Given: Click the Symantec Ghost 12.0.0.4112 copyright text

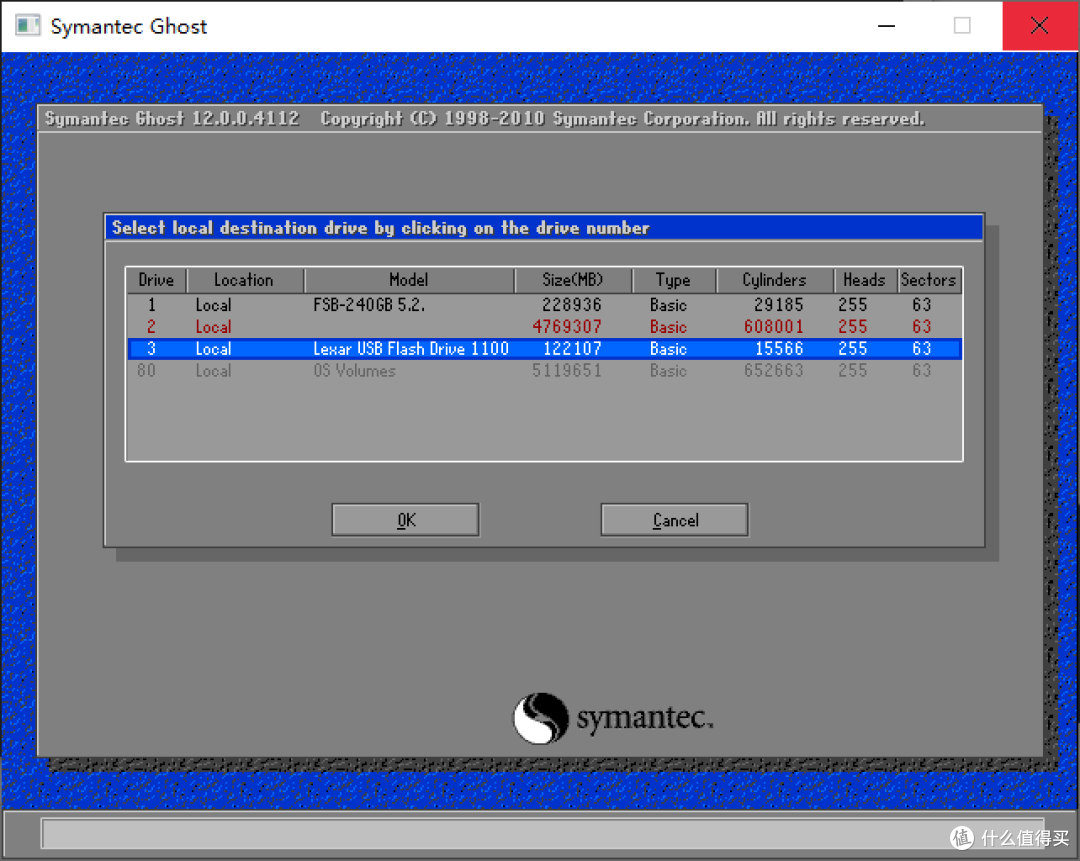Looking at the screenshot, I should [x=484, y=118].
